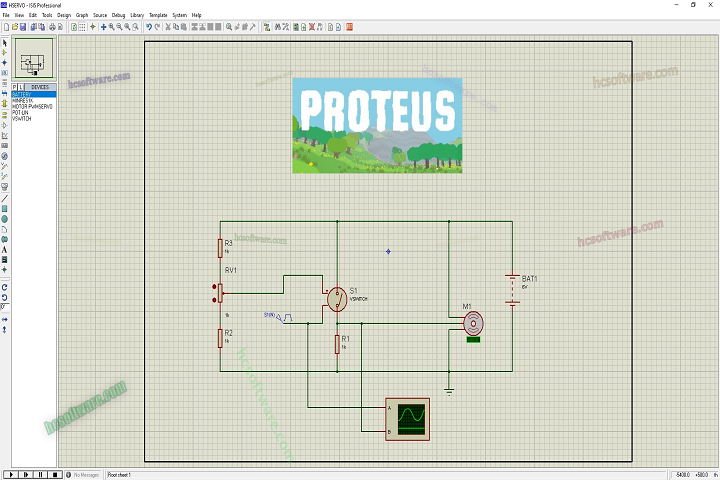Viewport: 720px width, 480px height.
Task: Click the RV1 potentiometer component
Action: click(x=219, y=293)
